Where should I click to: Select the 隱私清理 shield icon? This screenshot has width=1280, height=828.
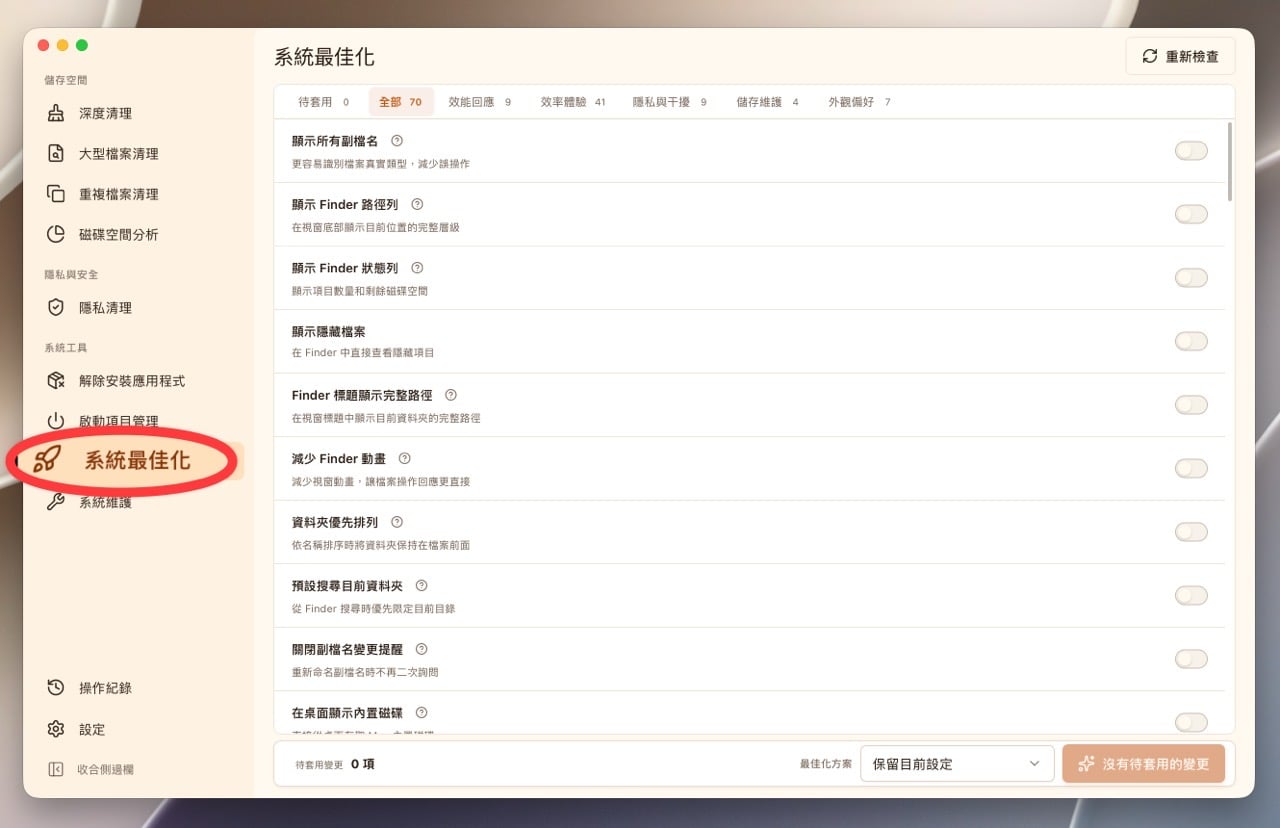(x=57, y=307)
